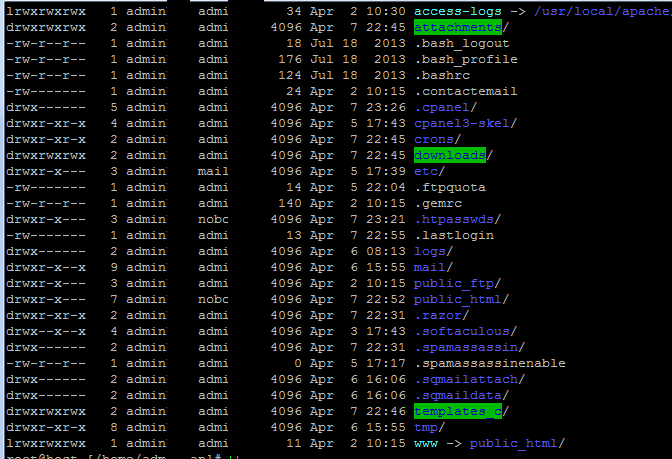
Task: Select the mail group on etc row
Action: click(213, 171)
